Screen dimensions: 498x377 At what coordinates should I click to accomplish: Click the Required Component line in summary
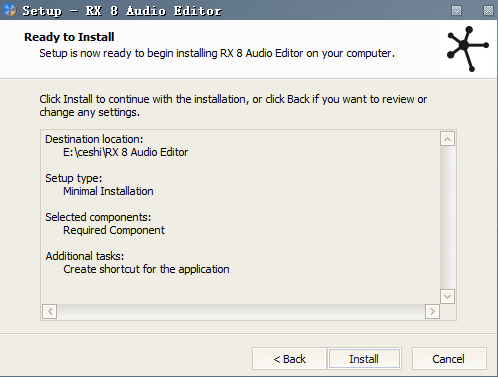[114, 230]
